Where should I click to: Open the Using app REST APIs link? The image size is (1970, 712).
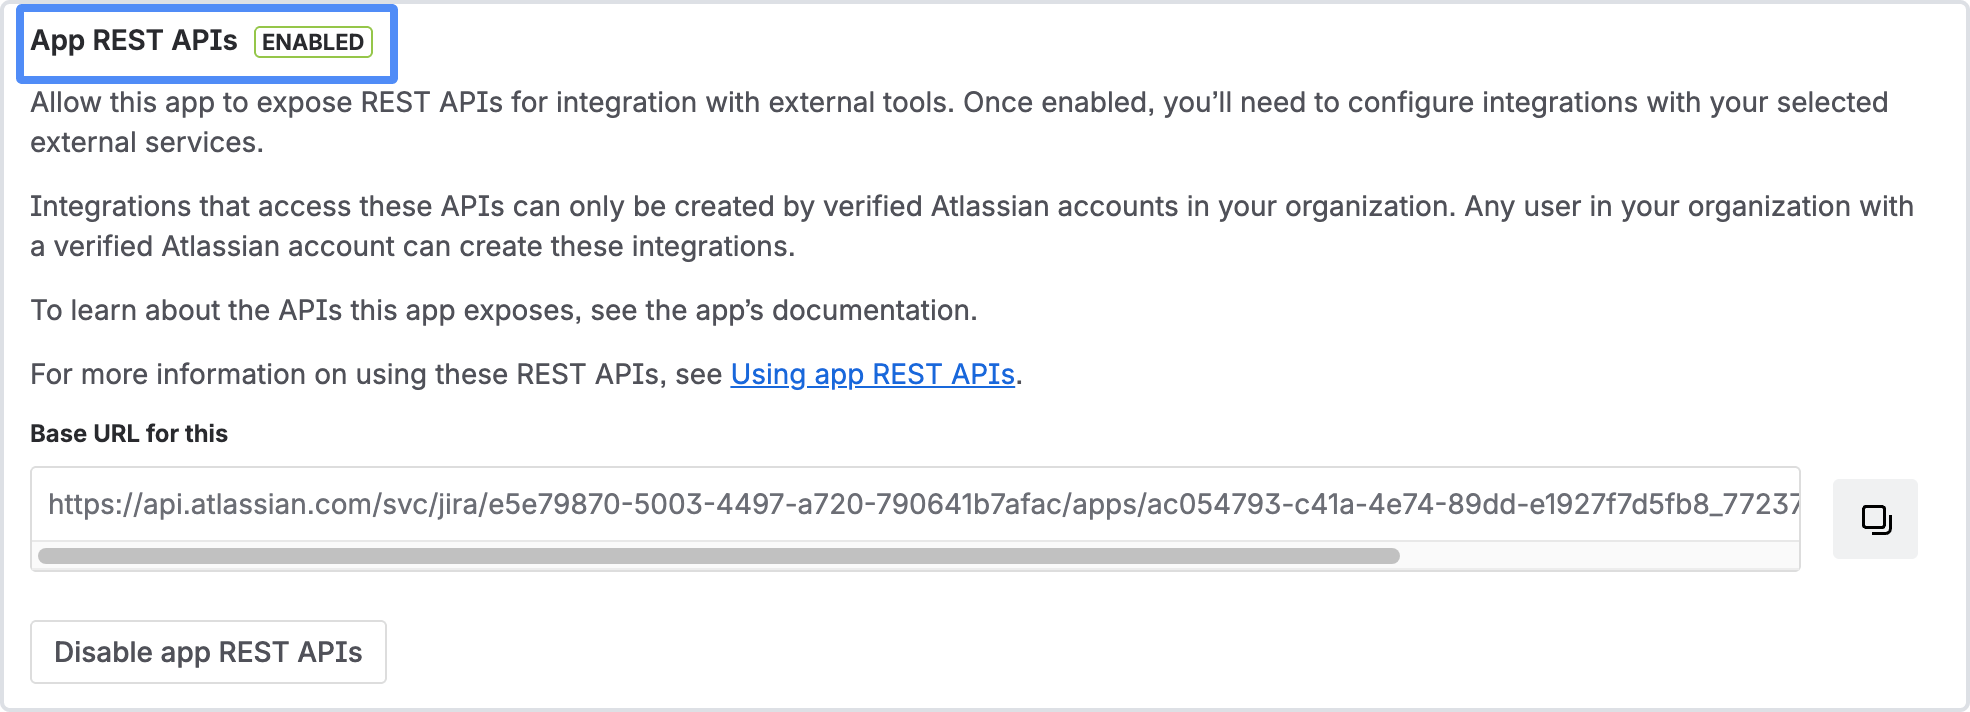tap(872, 374)
